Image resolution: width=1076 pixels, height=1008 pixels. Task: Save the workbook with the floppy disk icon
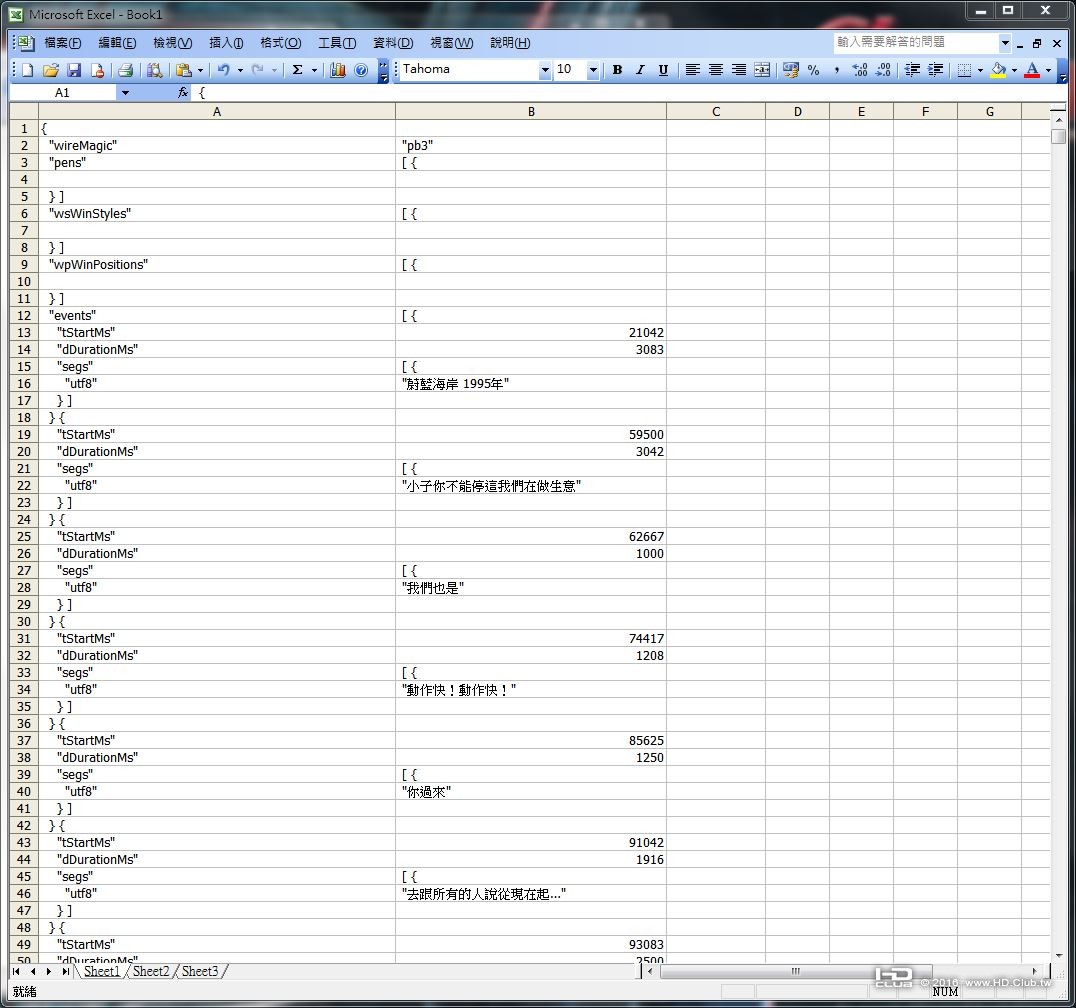[74, 70]
